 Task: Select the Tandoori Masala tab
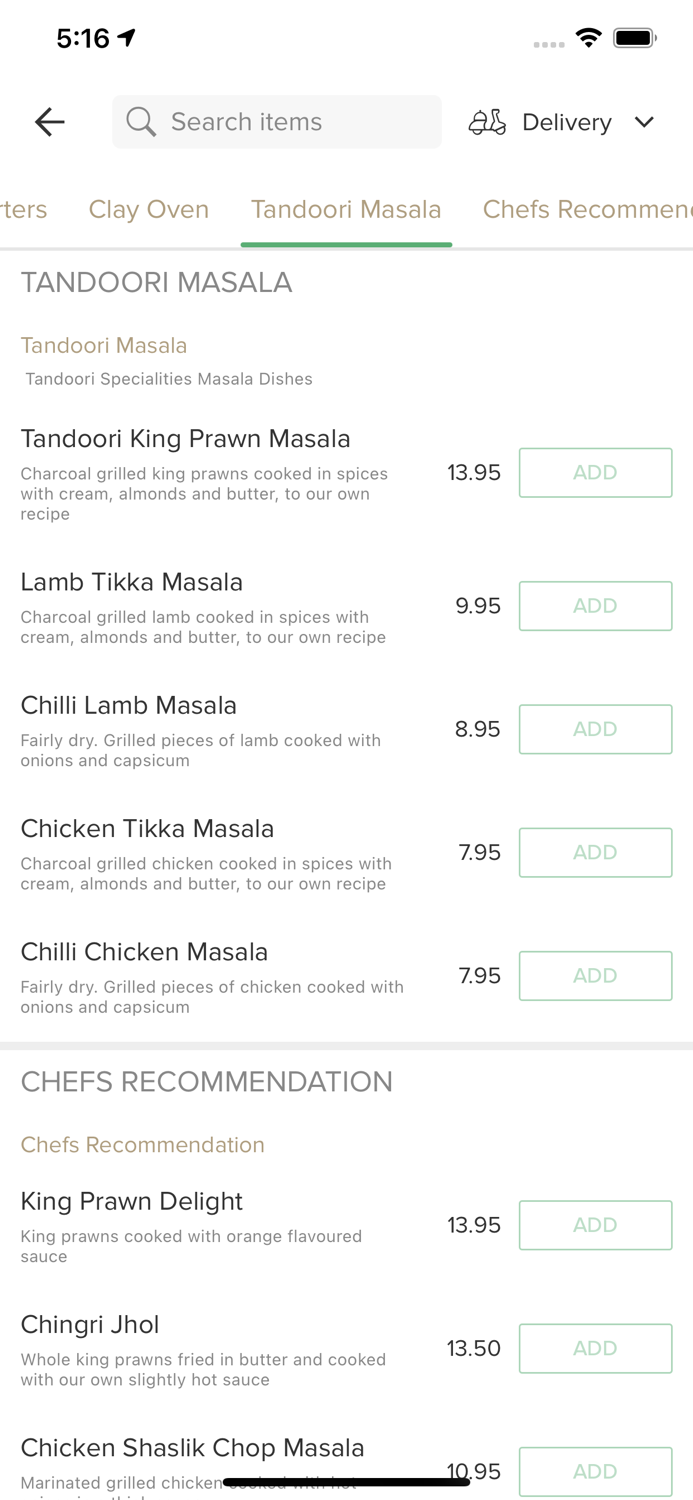[346, 209]
